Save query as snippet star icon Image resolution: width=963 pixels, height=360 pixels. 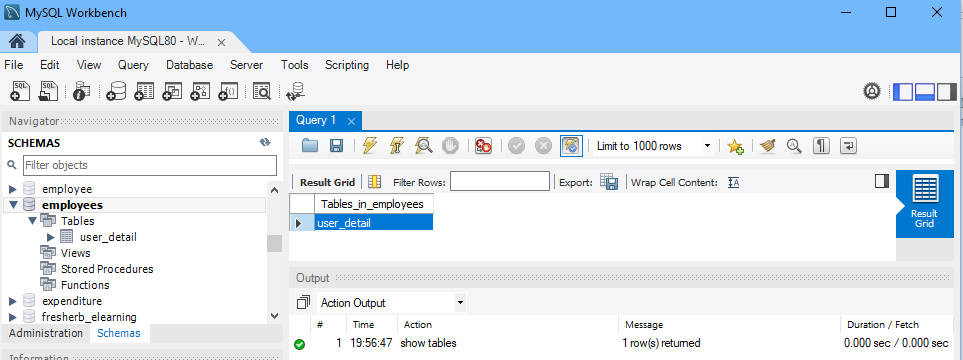coord(735,146)
